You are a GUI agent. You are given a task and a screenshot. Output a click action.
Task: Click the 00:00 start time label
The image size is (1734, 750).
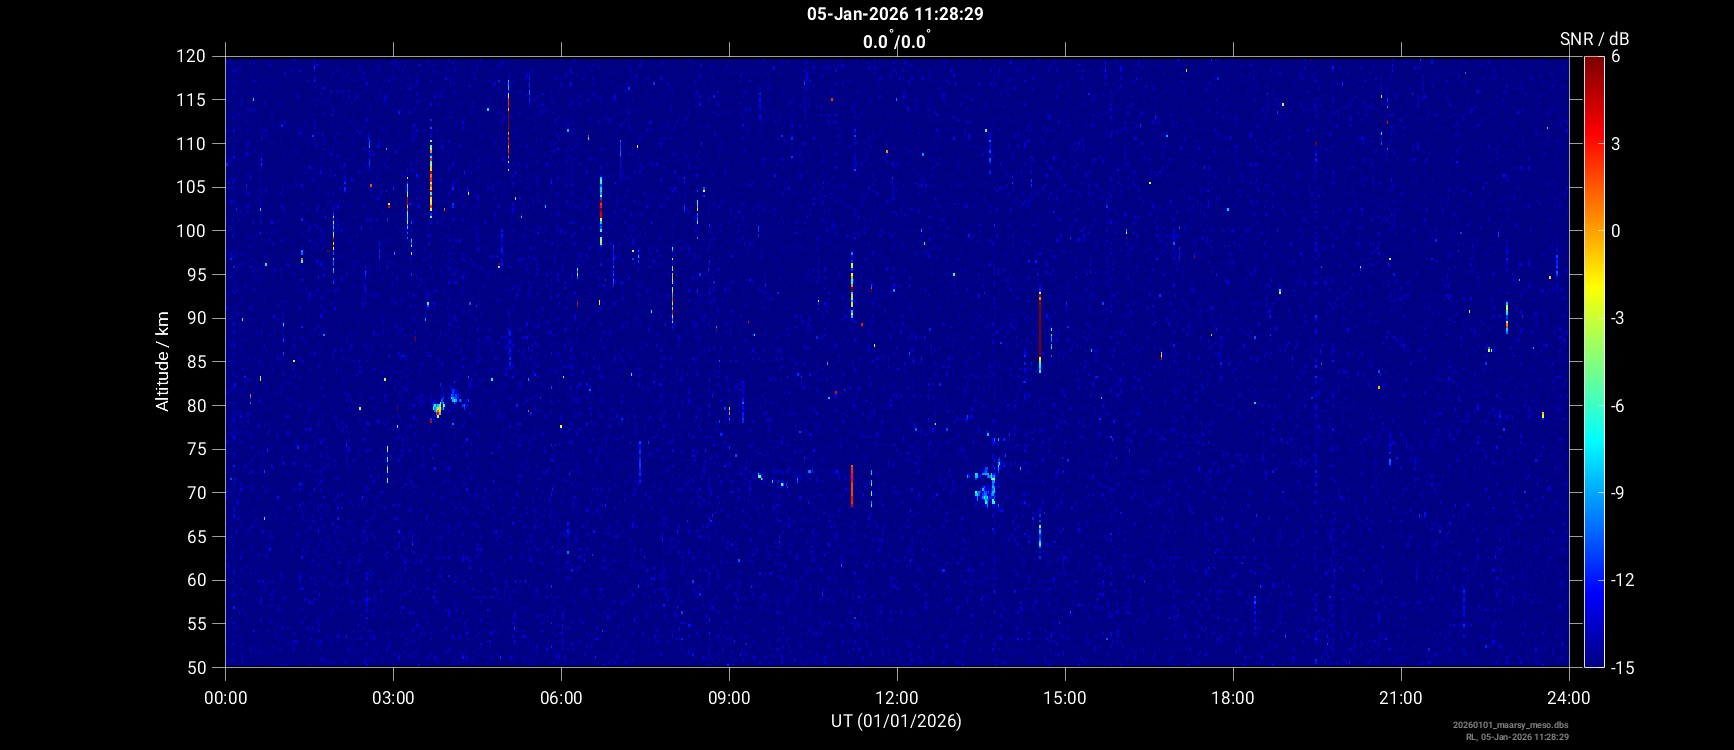coord(225,698)
